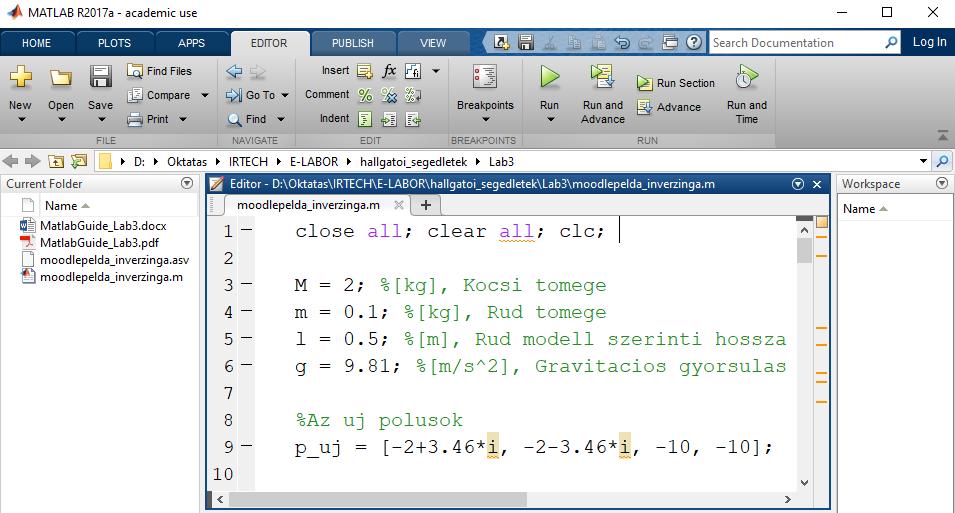Open Current Folder panel actions menu
This screenshot has width=955, height=513.
(x=187, y=183)
